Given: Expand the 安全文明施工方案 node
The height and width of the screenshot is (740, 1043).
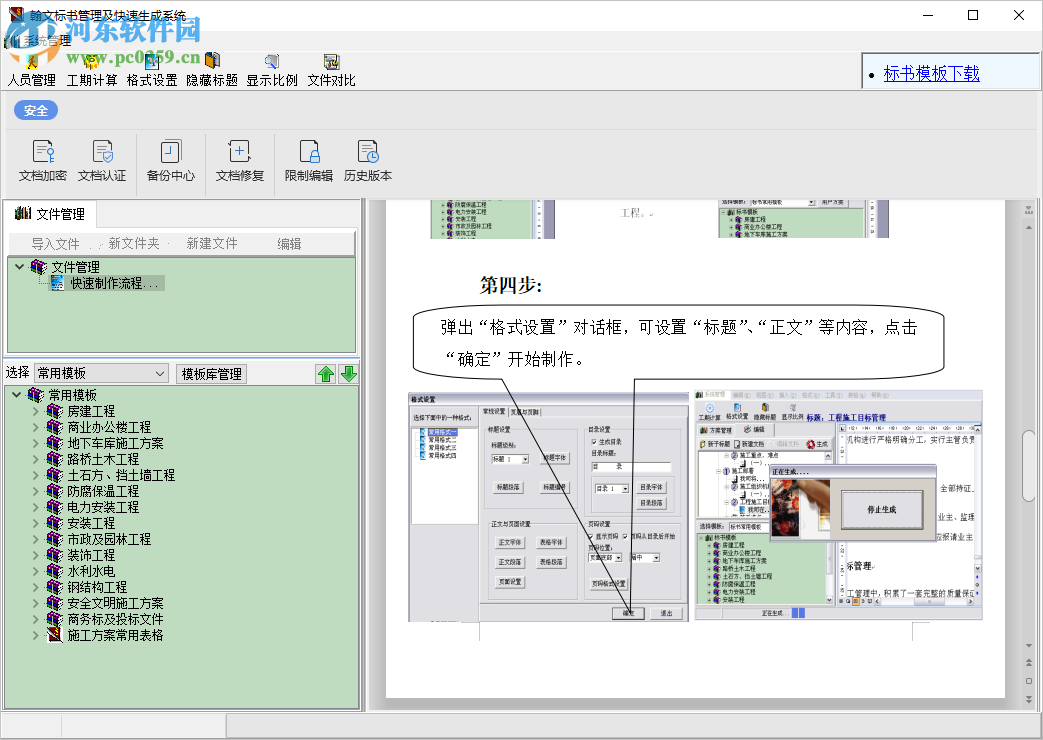Looking at the screenshot, I should [x=36, y=603].
